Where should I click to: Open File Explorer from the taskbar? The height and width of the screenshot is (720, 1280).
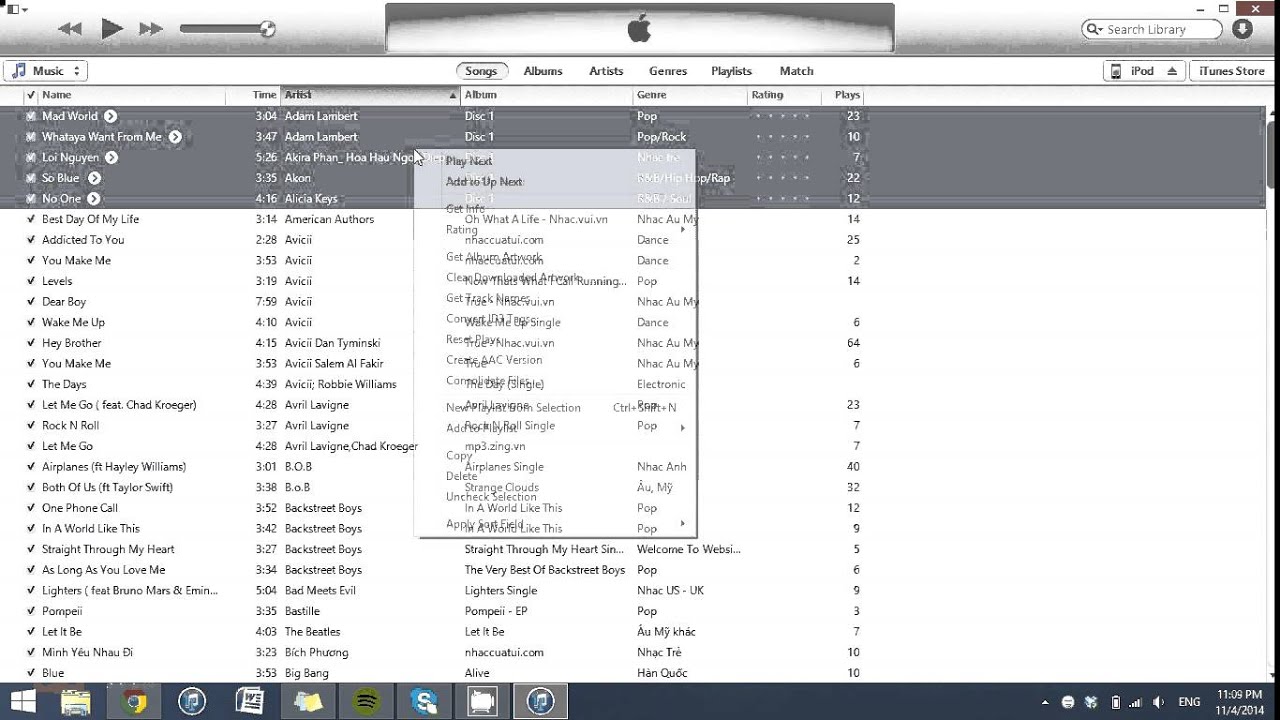click(75, 702)
